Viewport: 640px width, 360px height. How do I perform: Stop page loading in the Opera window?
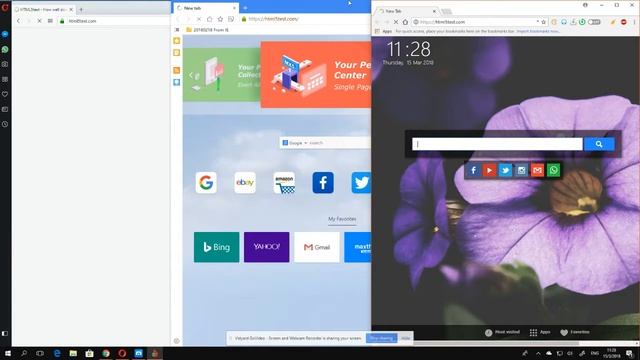[40, 21]
